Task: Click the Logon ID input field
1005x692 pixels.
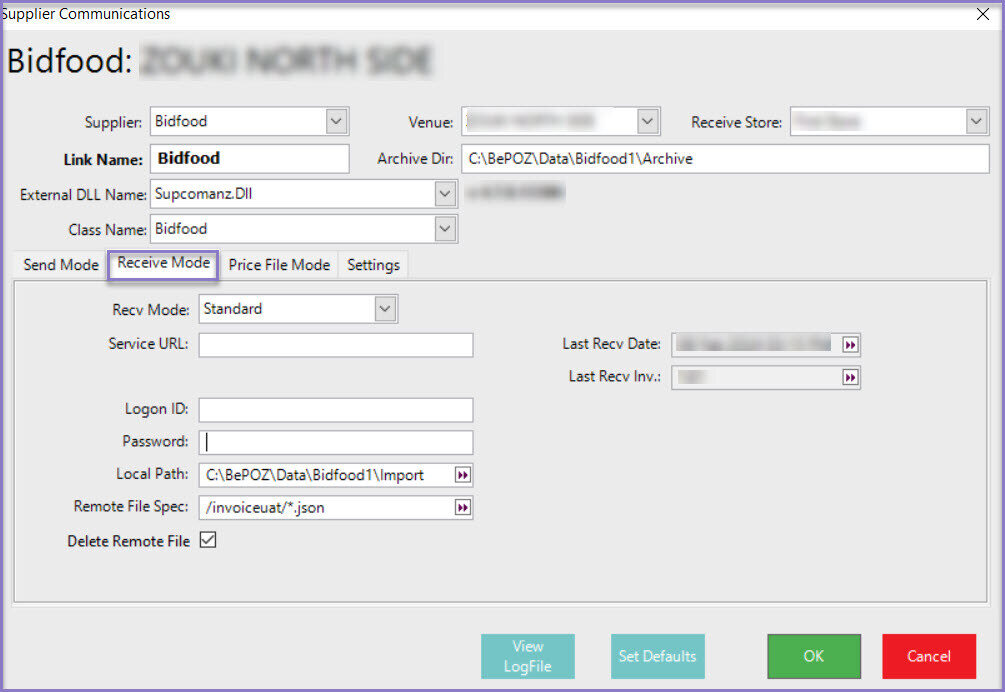Action: point(336,410)
